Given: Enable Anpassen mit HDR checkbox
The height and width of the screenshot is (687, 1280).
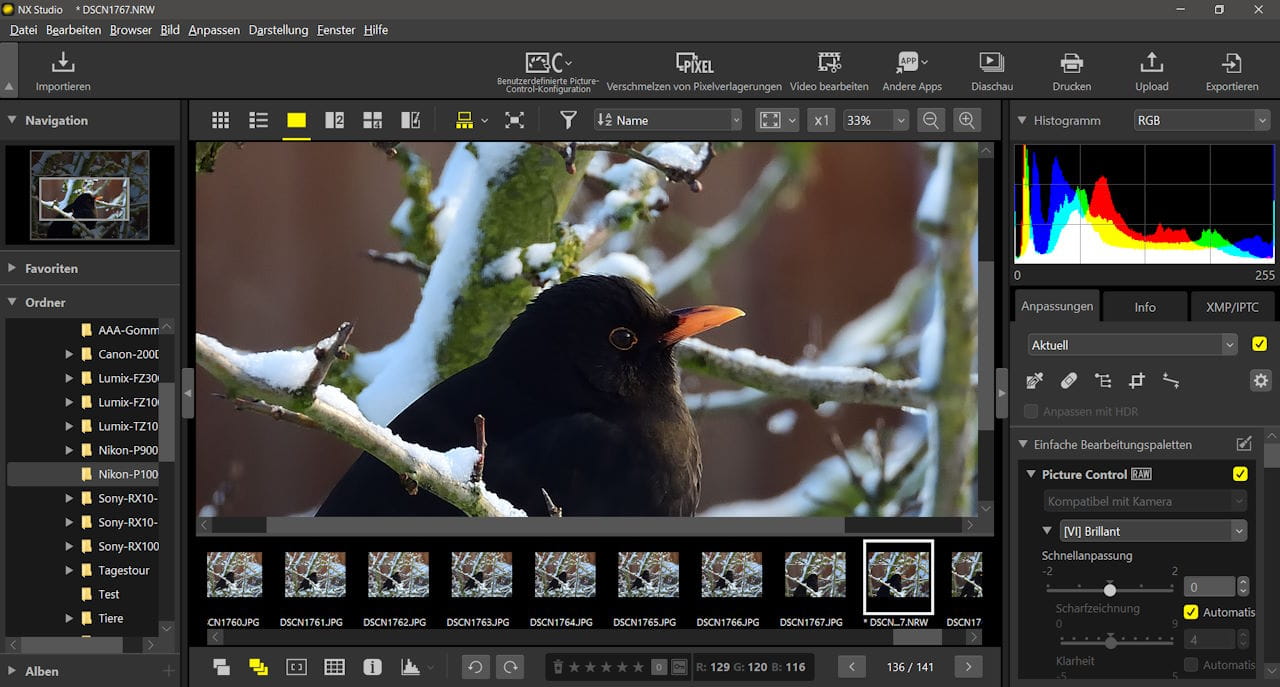Looking at the screenshot, I should click(1031, 411).
